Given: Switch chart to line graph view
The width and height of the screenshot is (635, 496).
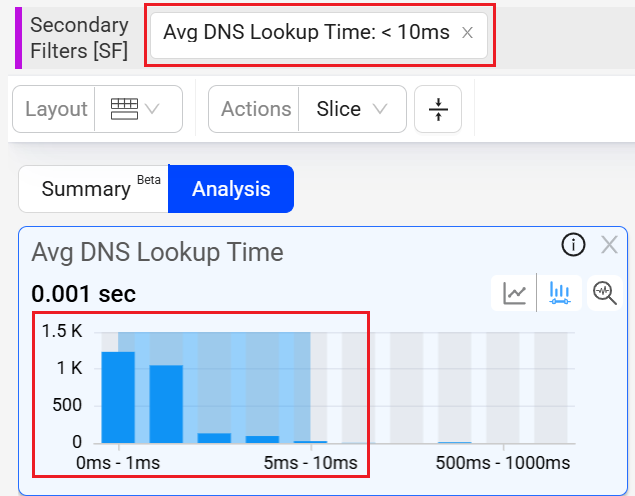Looking at the screenshot, I should [515, 293].
